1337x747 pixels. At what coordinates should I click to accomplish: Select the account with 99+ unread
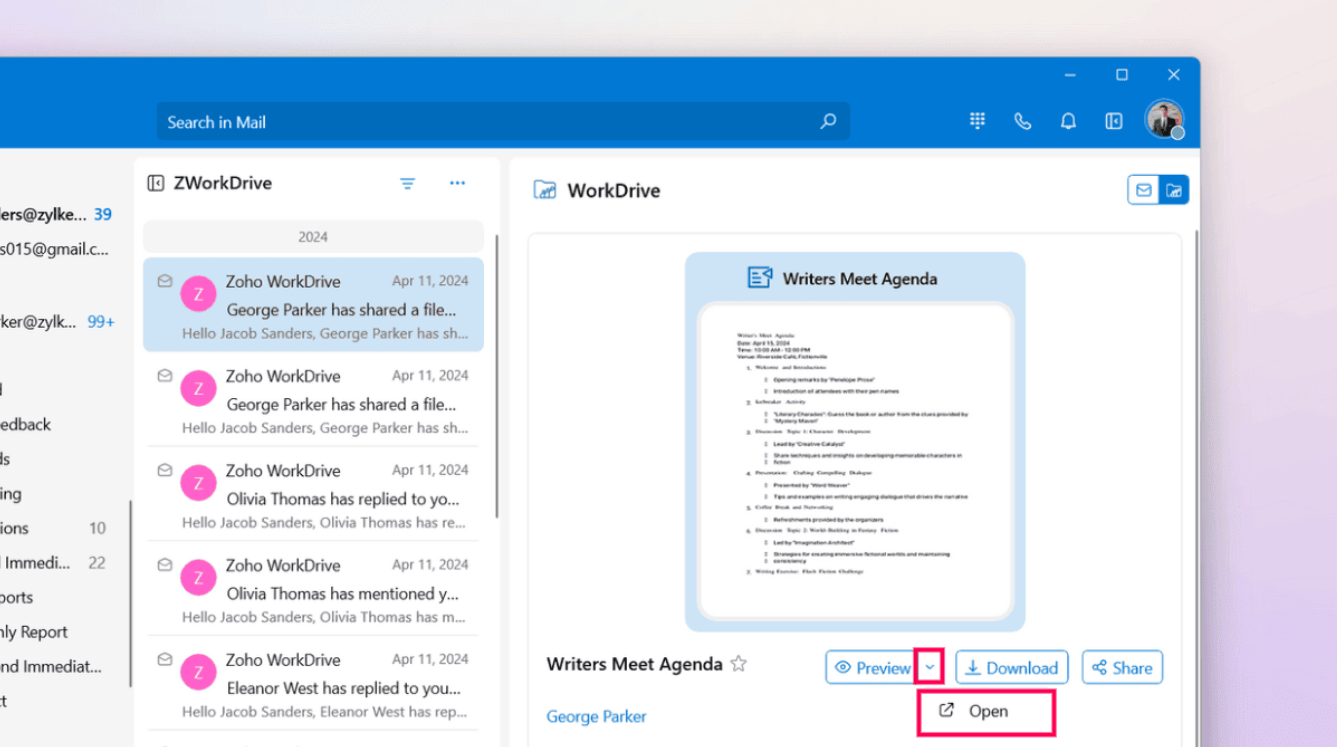[58, 321]
